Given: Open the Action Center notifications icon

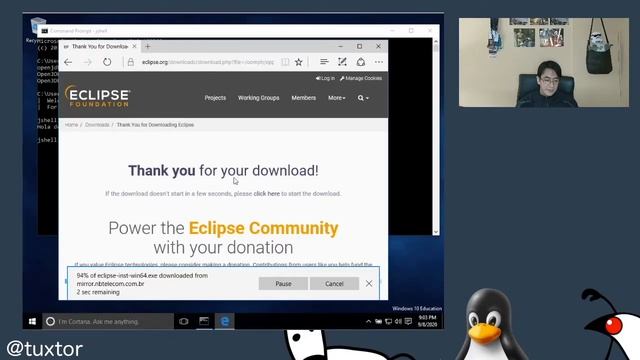Looking at the screenshot, I should click(408, 322).
